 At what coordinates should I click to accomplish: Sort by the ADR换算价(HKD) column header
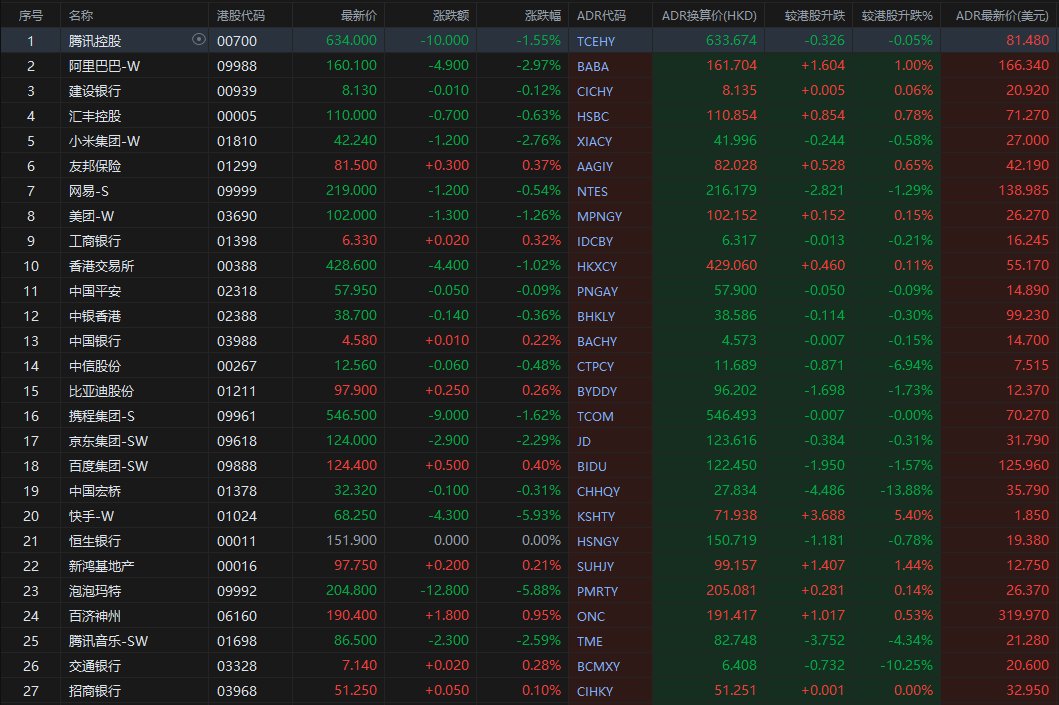(x=709, y=15)
